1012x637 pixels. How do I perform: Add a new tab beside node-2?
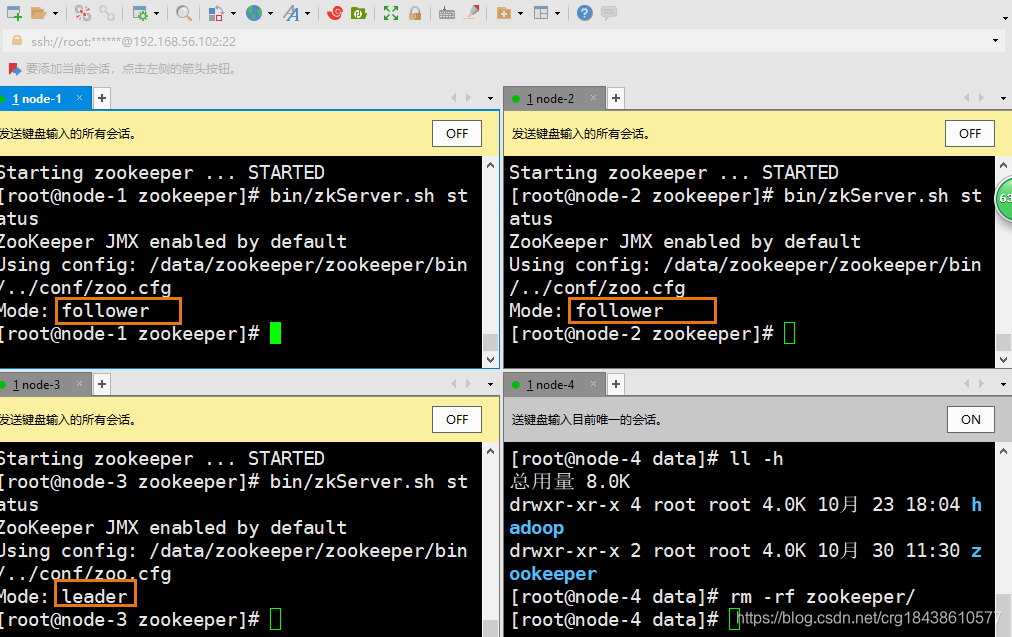[x=616, y=98]
